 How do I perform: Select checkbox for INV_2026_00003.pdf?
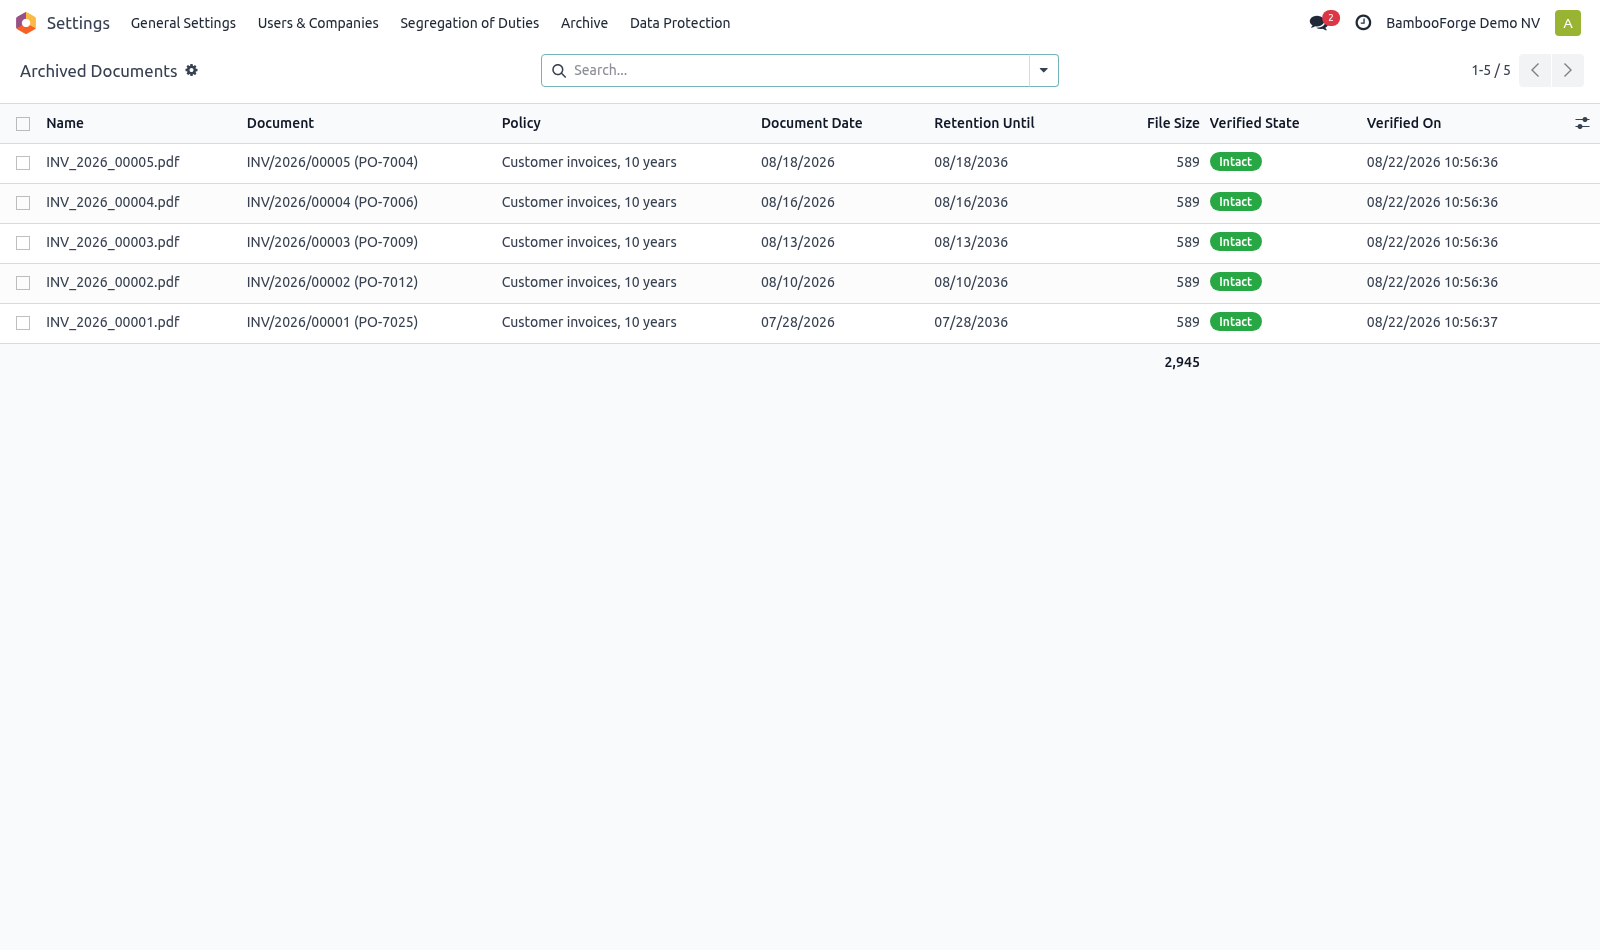coord(23,243)
